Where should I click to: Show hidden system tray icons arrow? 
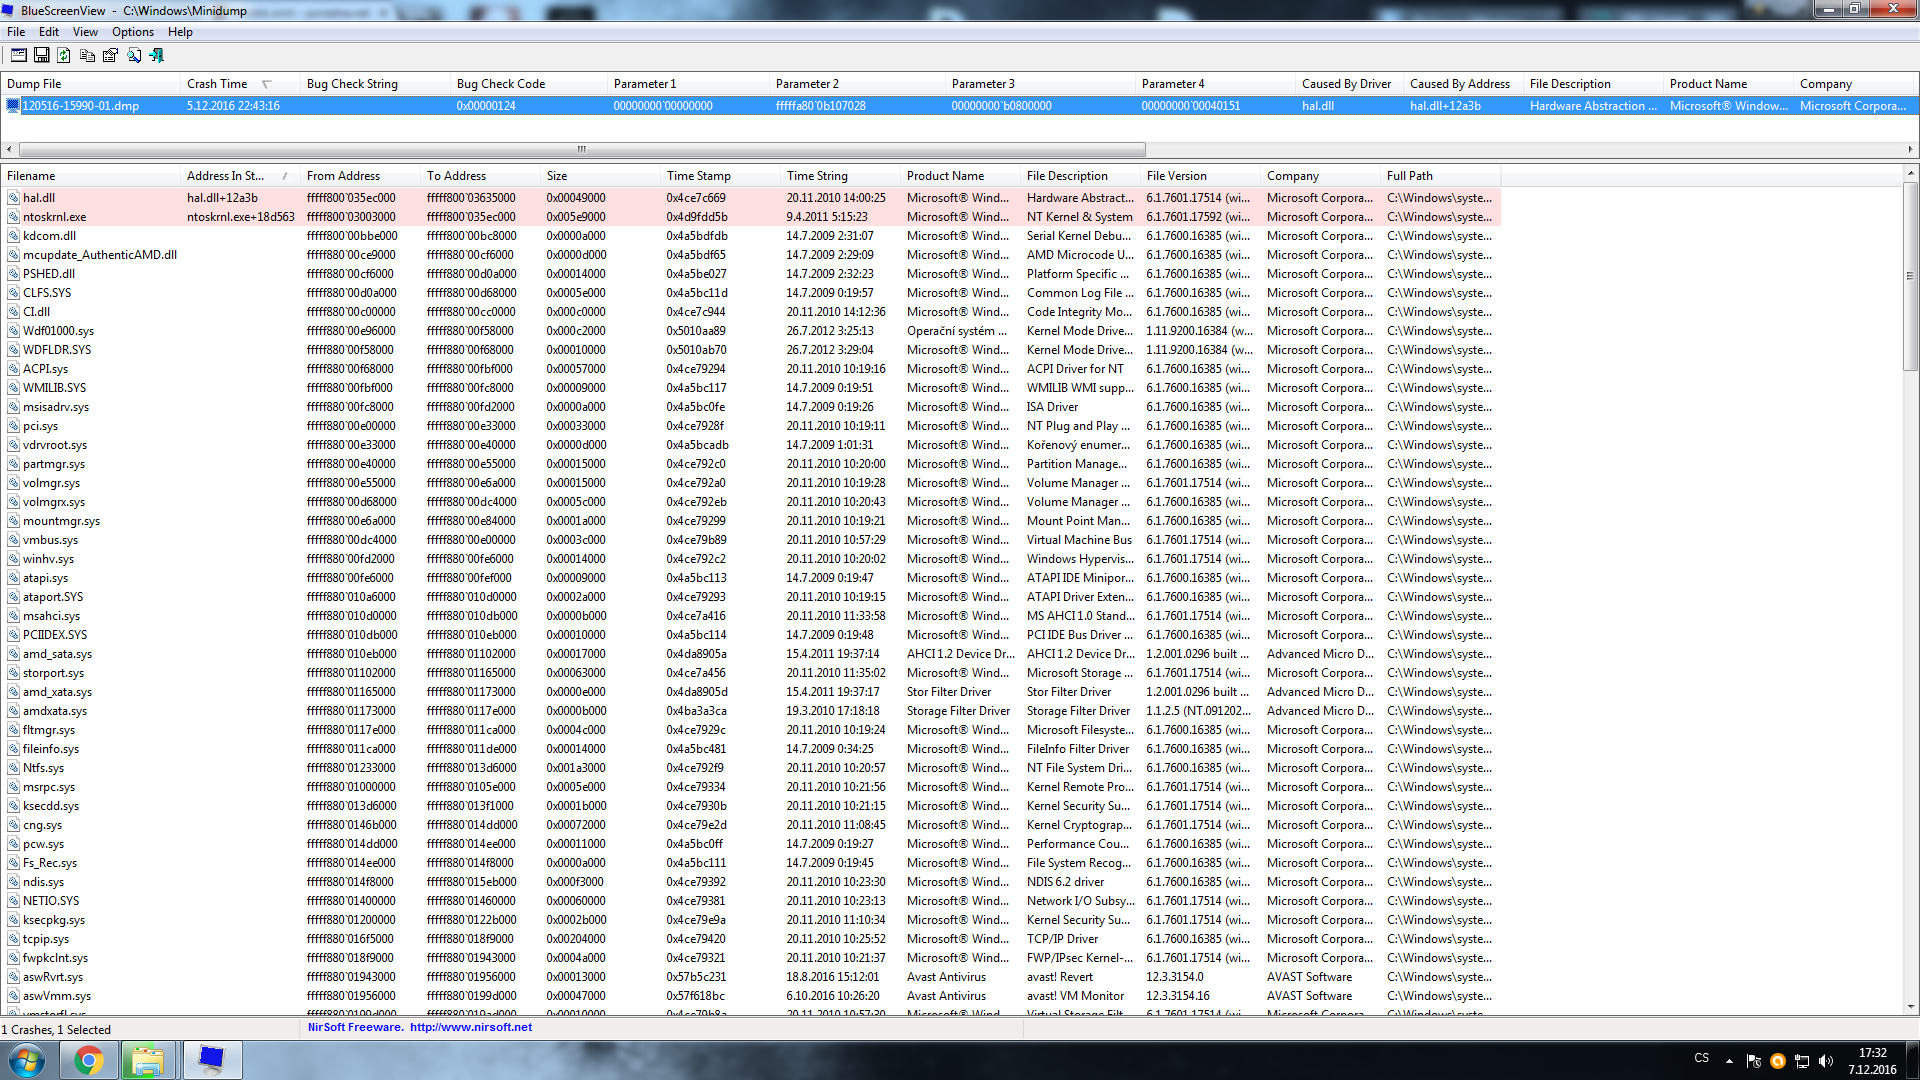tap(1729, 1061)
